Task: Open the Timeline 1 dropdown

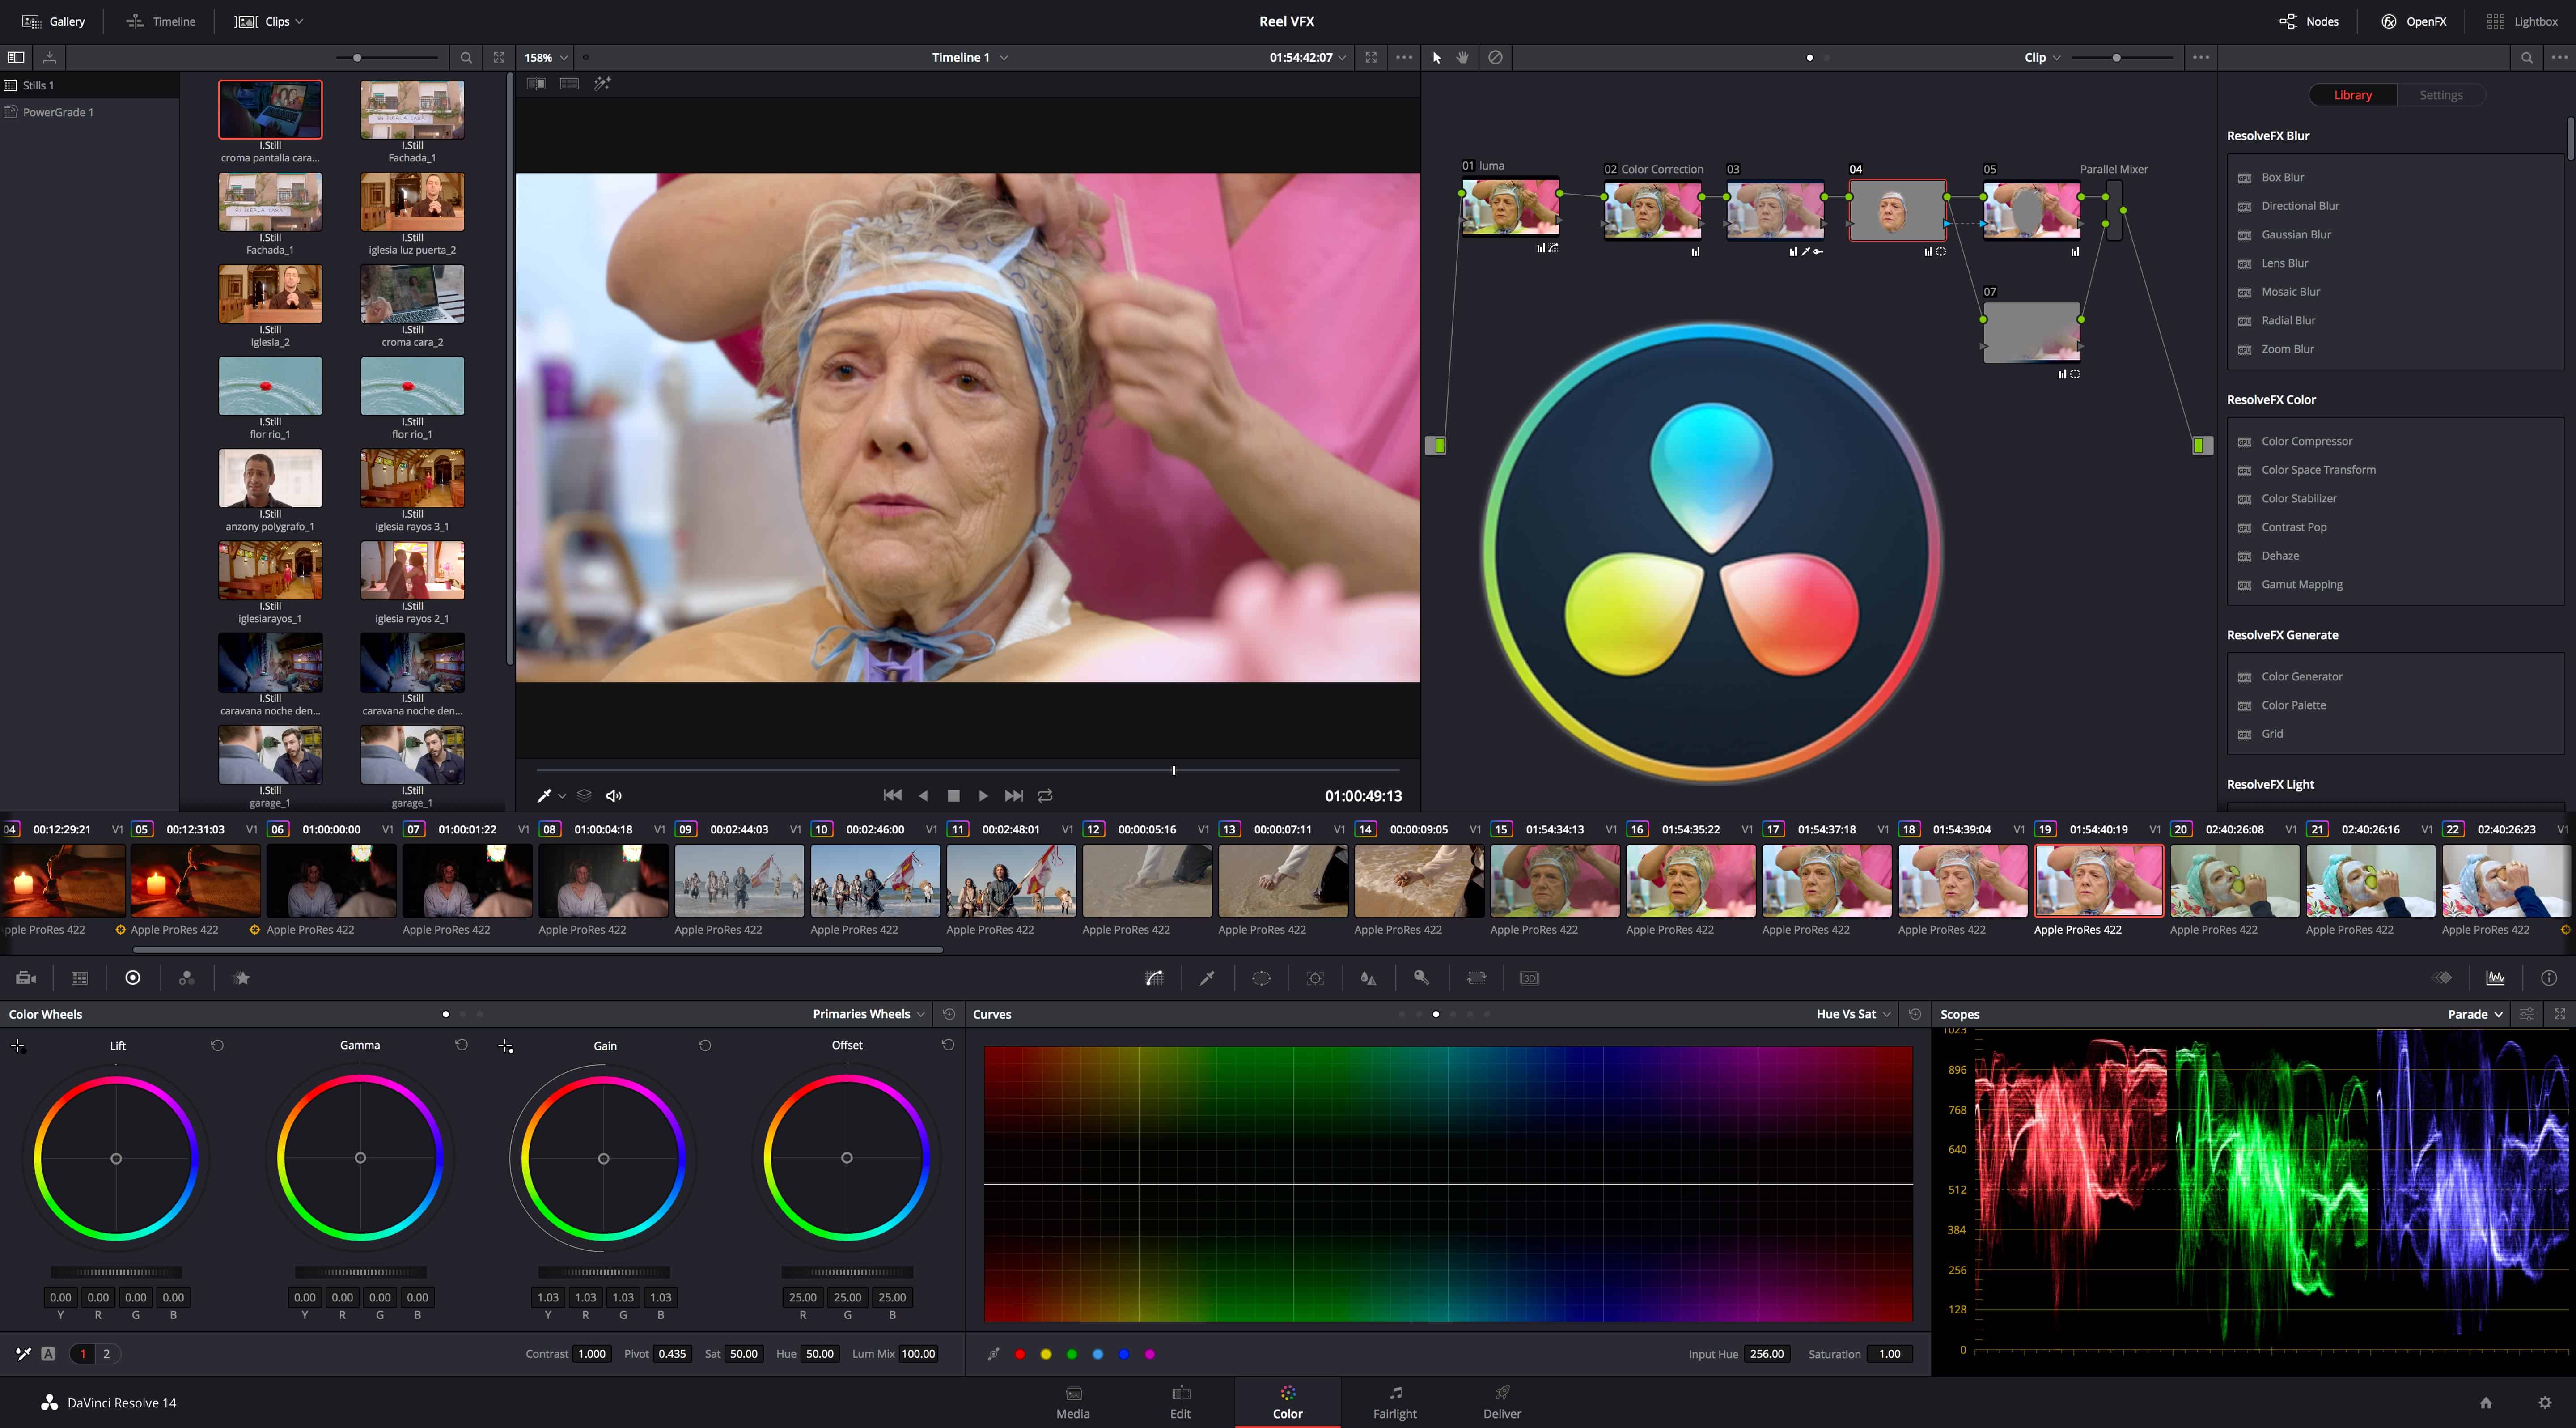Action: coord(969,58)
